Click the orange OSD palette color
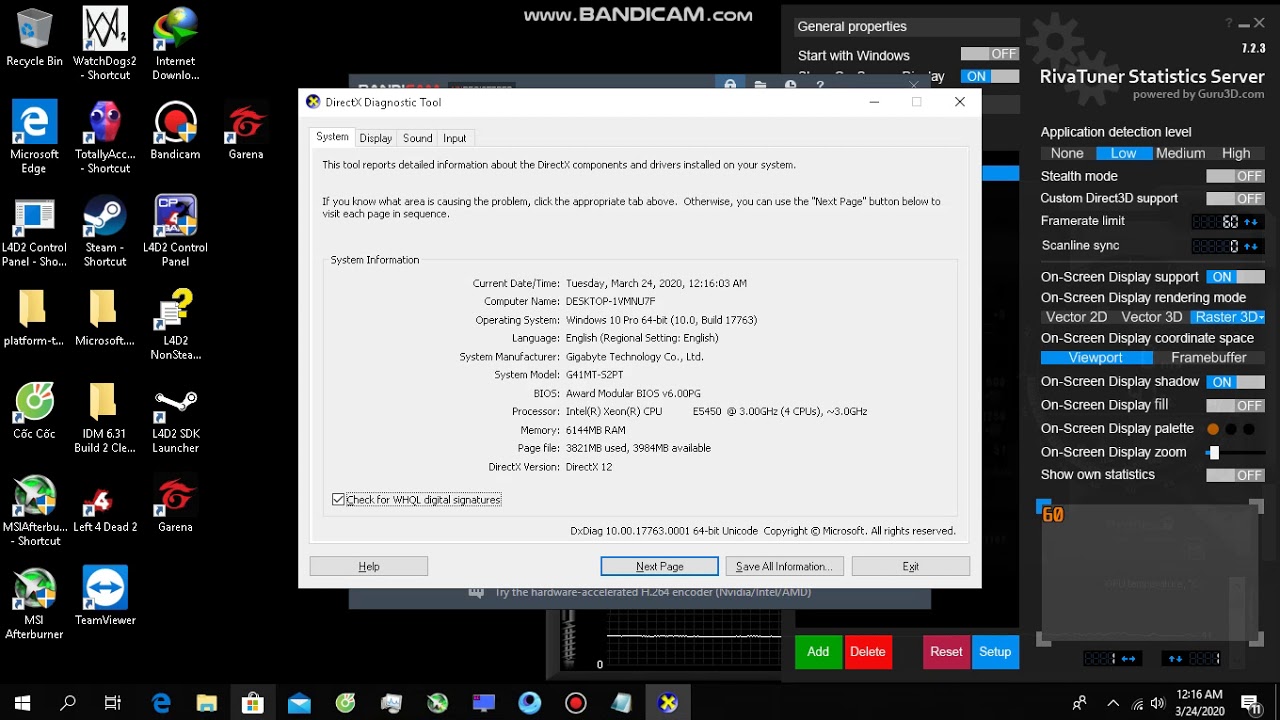 (x=1213, y=429)
